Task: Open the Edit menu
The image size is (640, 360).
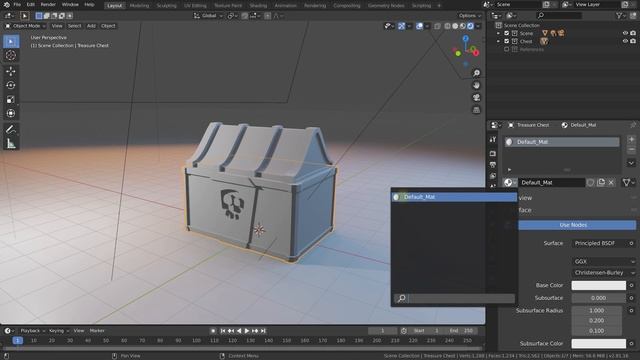Action: pos(31,4)
